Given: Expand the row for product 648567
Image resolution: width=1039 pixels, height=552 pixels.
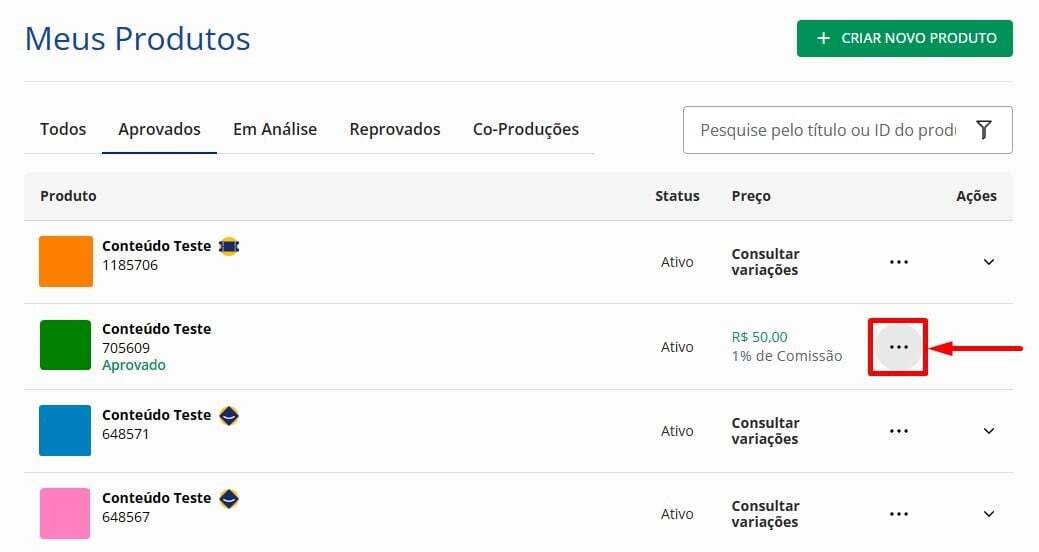Looking at the screenshot, I should tap(989, 514).
